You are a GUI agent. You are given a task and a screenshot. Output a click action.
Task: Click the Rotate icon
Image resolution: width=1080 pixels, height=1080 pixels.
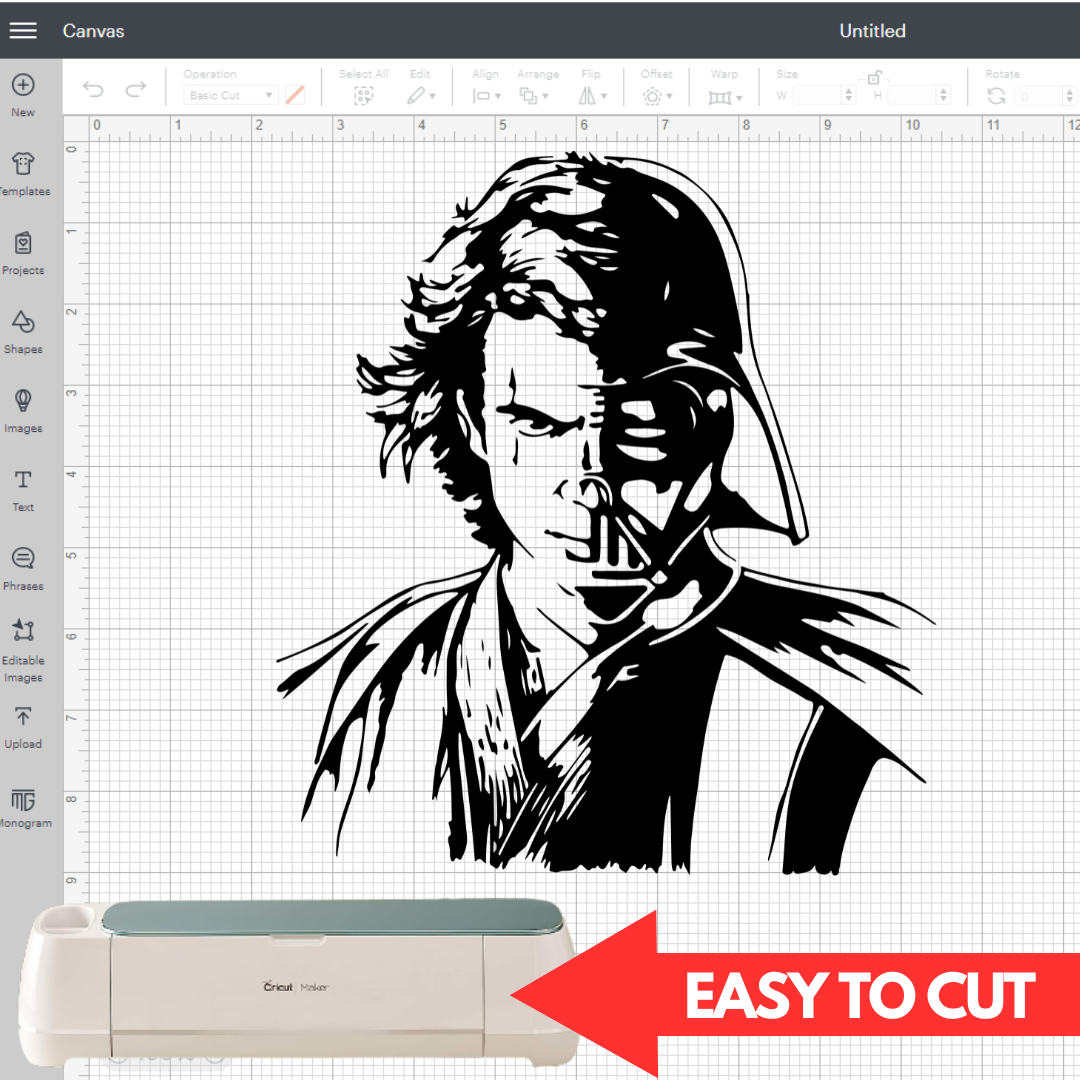click(996, 96)
